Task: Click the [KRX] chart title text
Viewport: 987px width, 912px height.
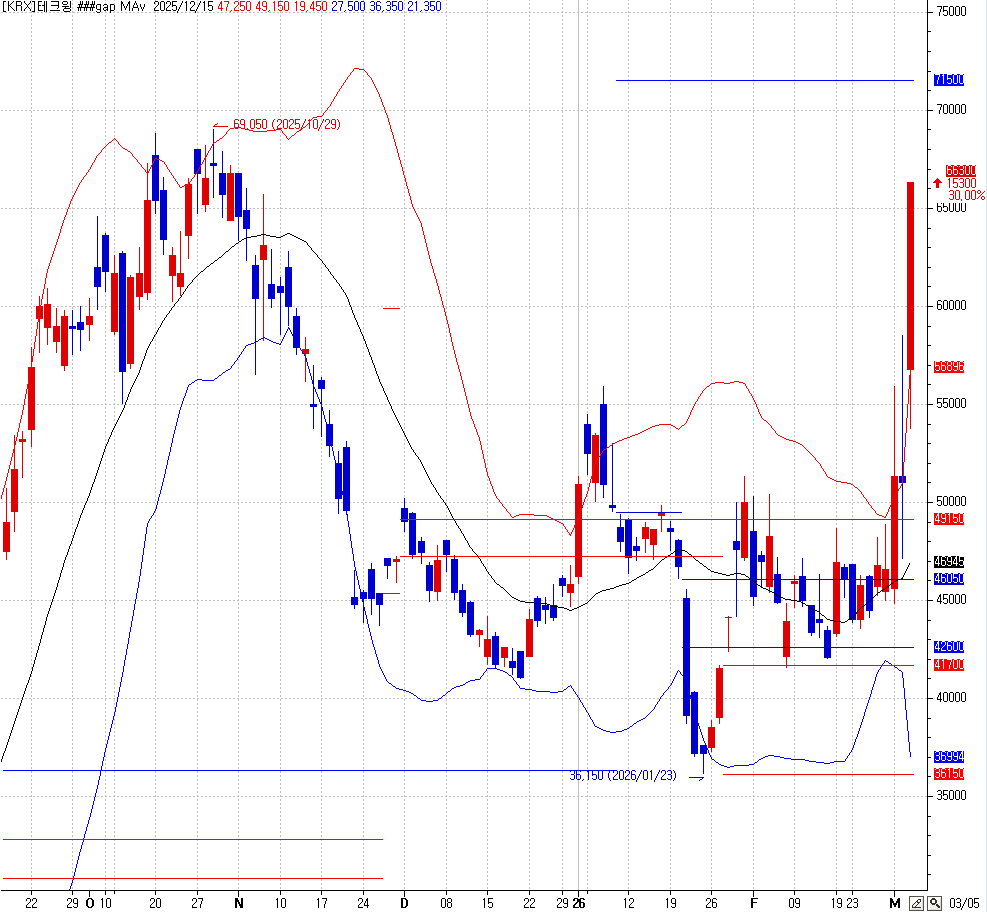Action: pos(36,7)
